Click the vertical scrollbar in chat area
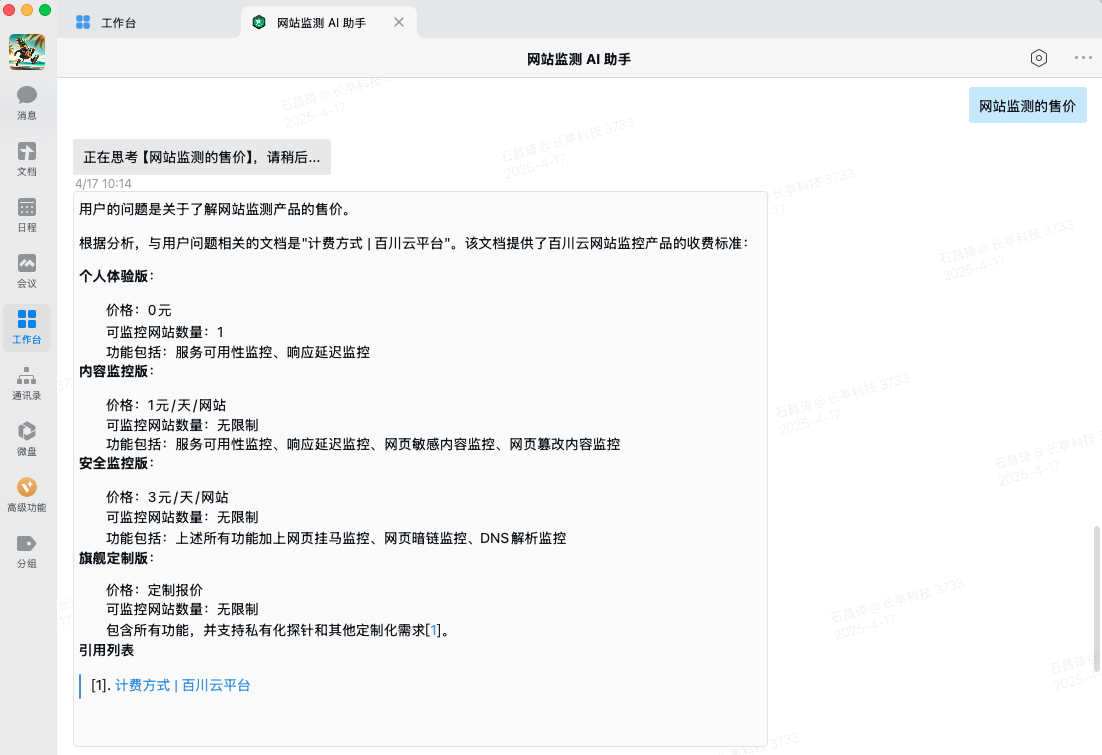The height and width of the screenshot is (755, 1102). point(1096,590)
